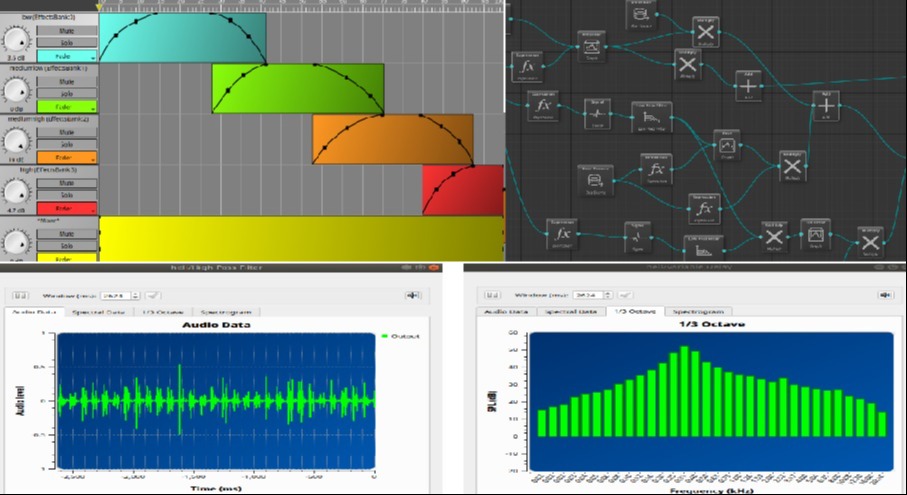Switch to Spectral Data tab in left window
The image size is (907, 495).
coord(96,313)
